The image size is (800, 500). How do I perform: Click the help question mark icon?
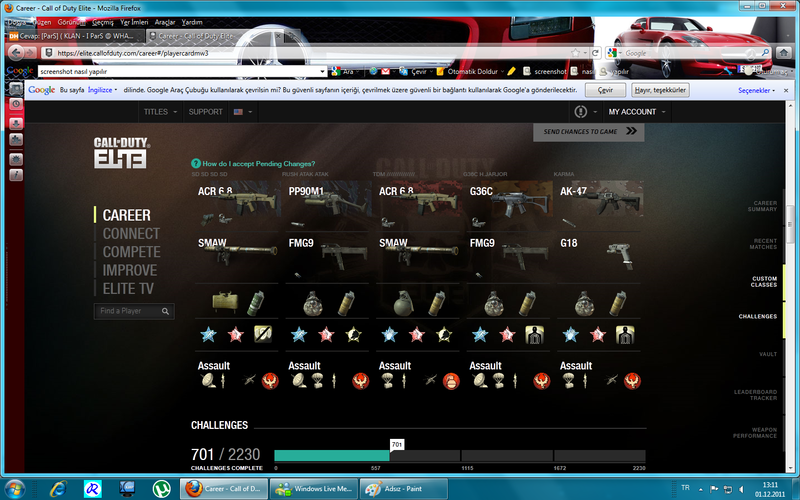click(x=195, y=163)
